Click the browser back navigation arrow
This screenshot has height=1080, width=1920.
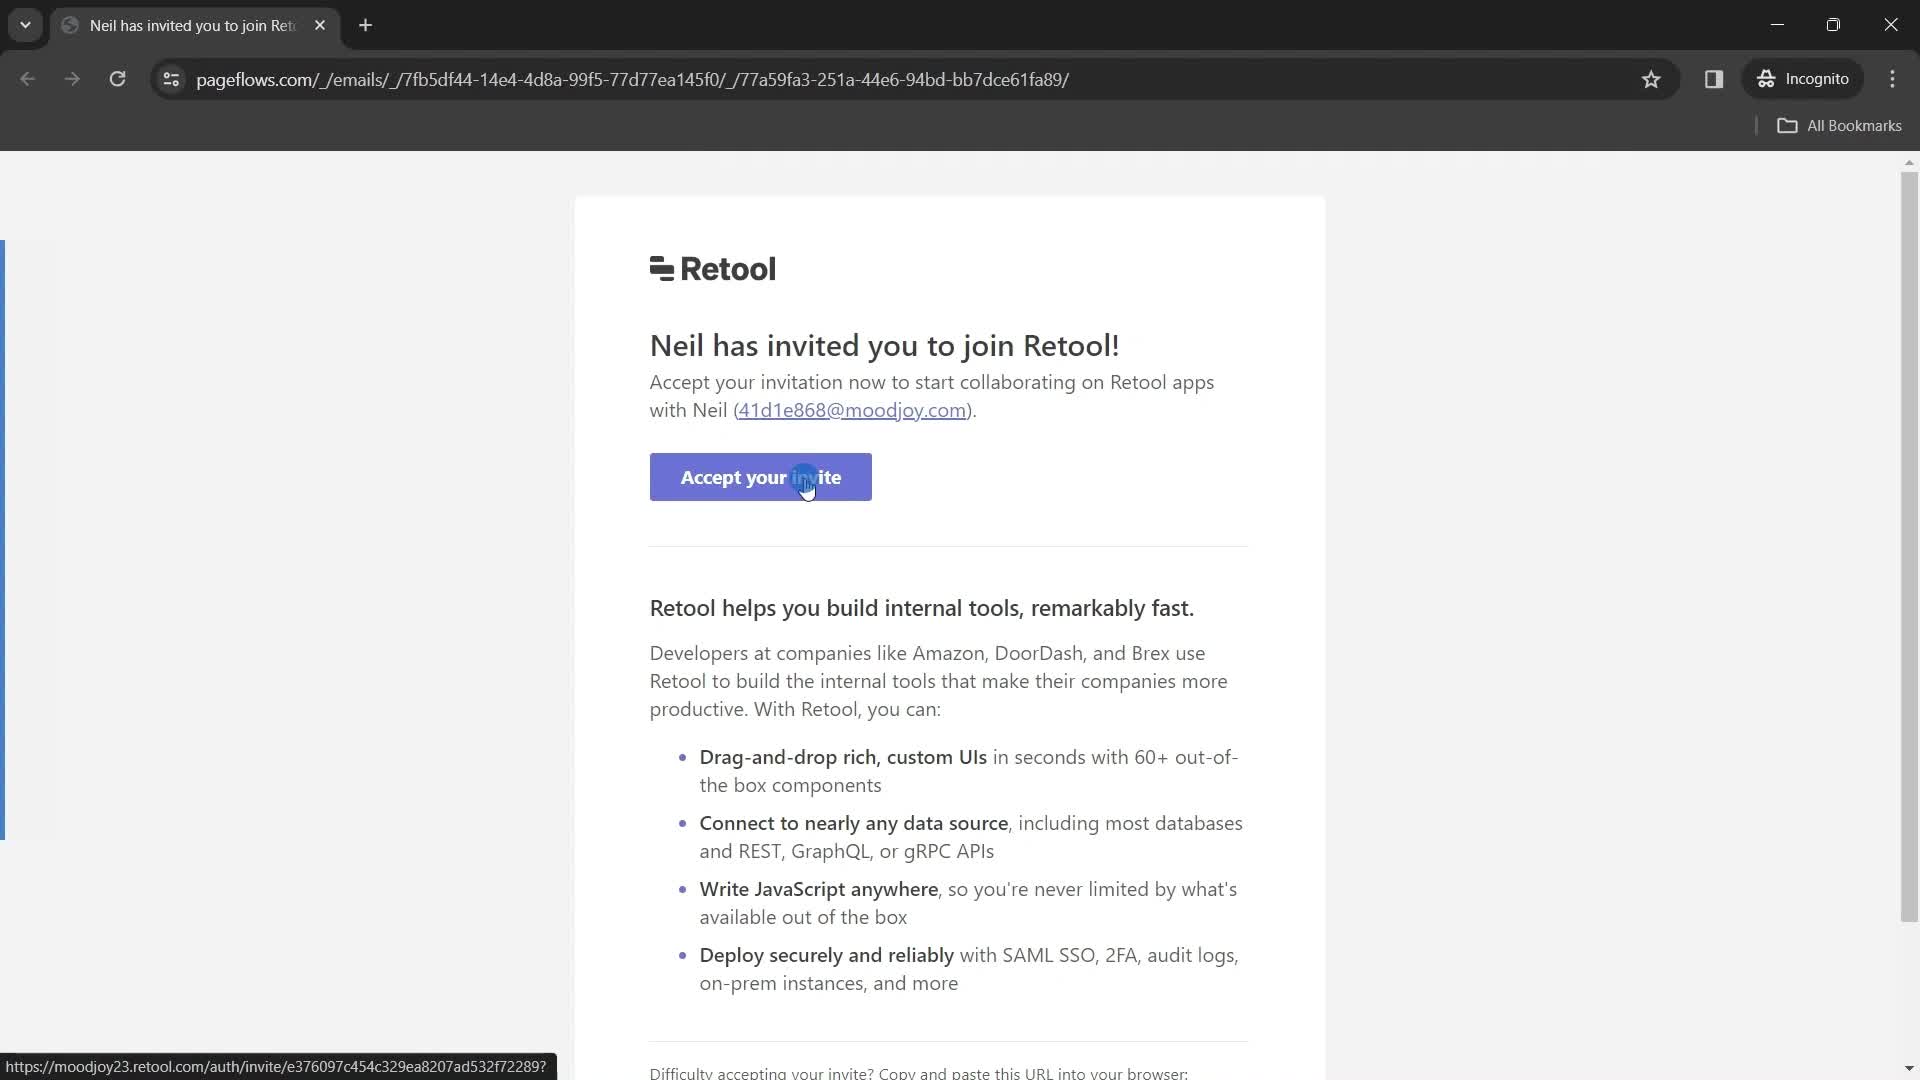pyautogui.click(x=28, y=79)
